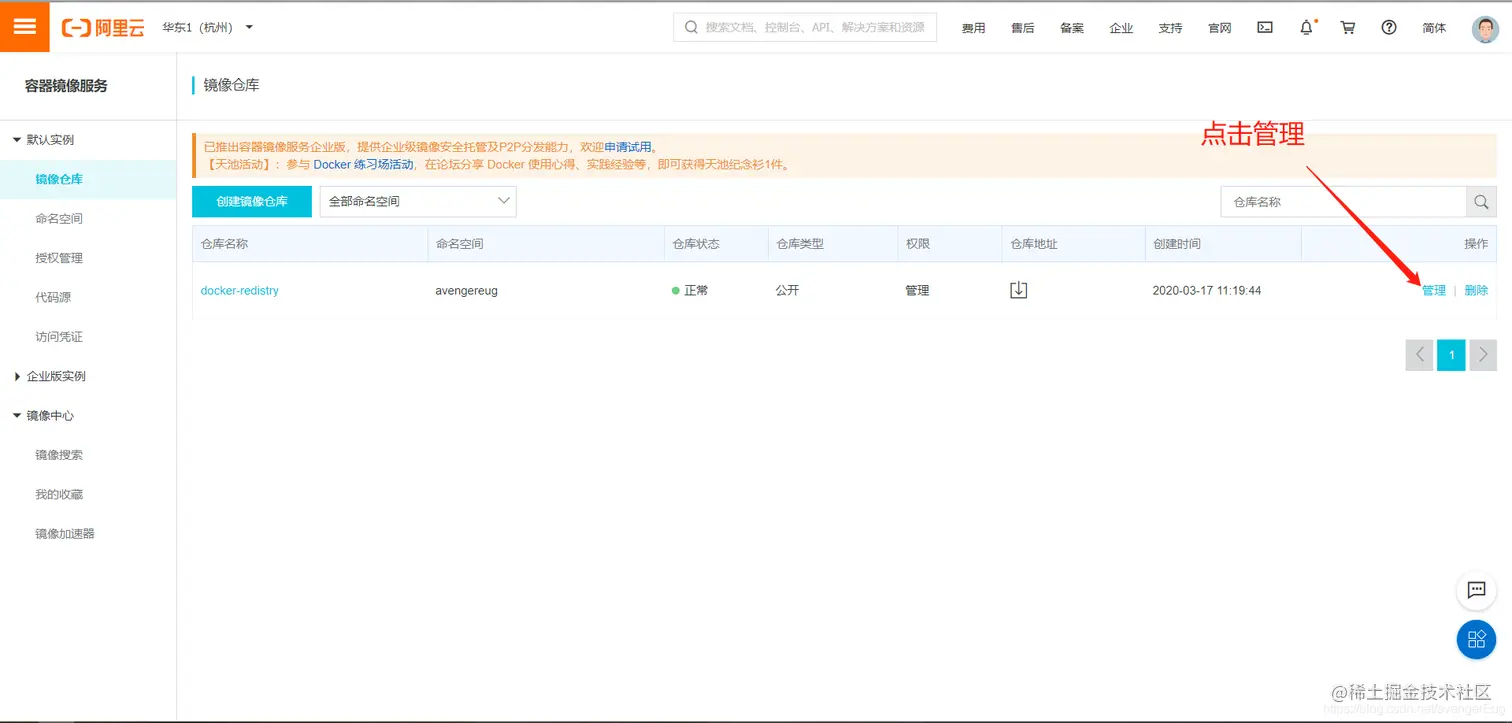The width and height of the screenshot is (1512, 723).
Task: Open the user avatar profile menu
Action: coord(1486,28)
